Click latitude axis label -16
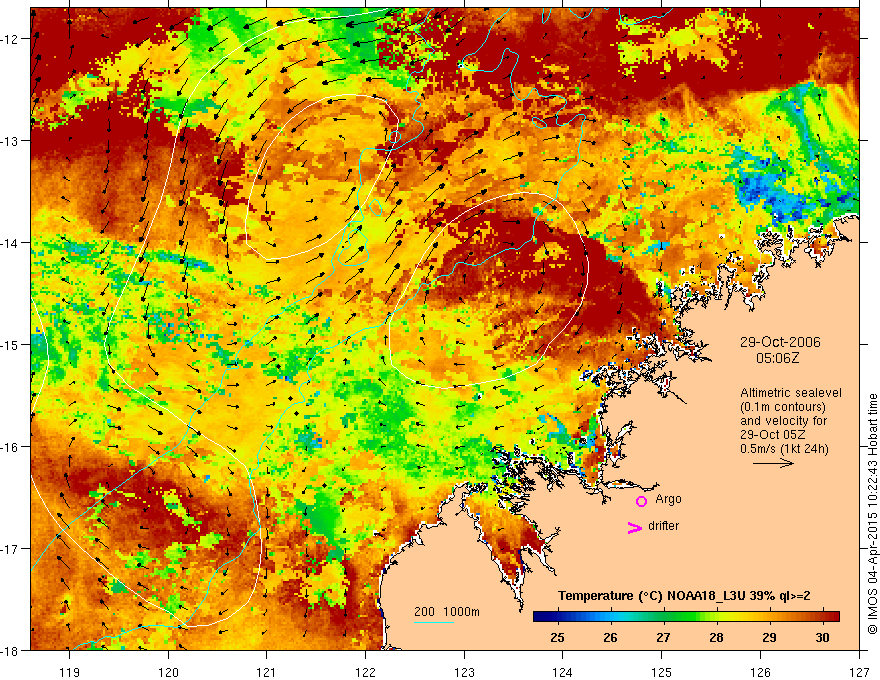Viewport: 880px width, 680px height. pyautogui.click(x=11, y=447)
